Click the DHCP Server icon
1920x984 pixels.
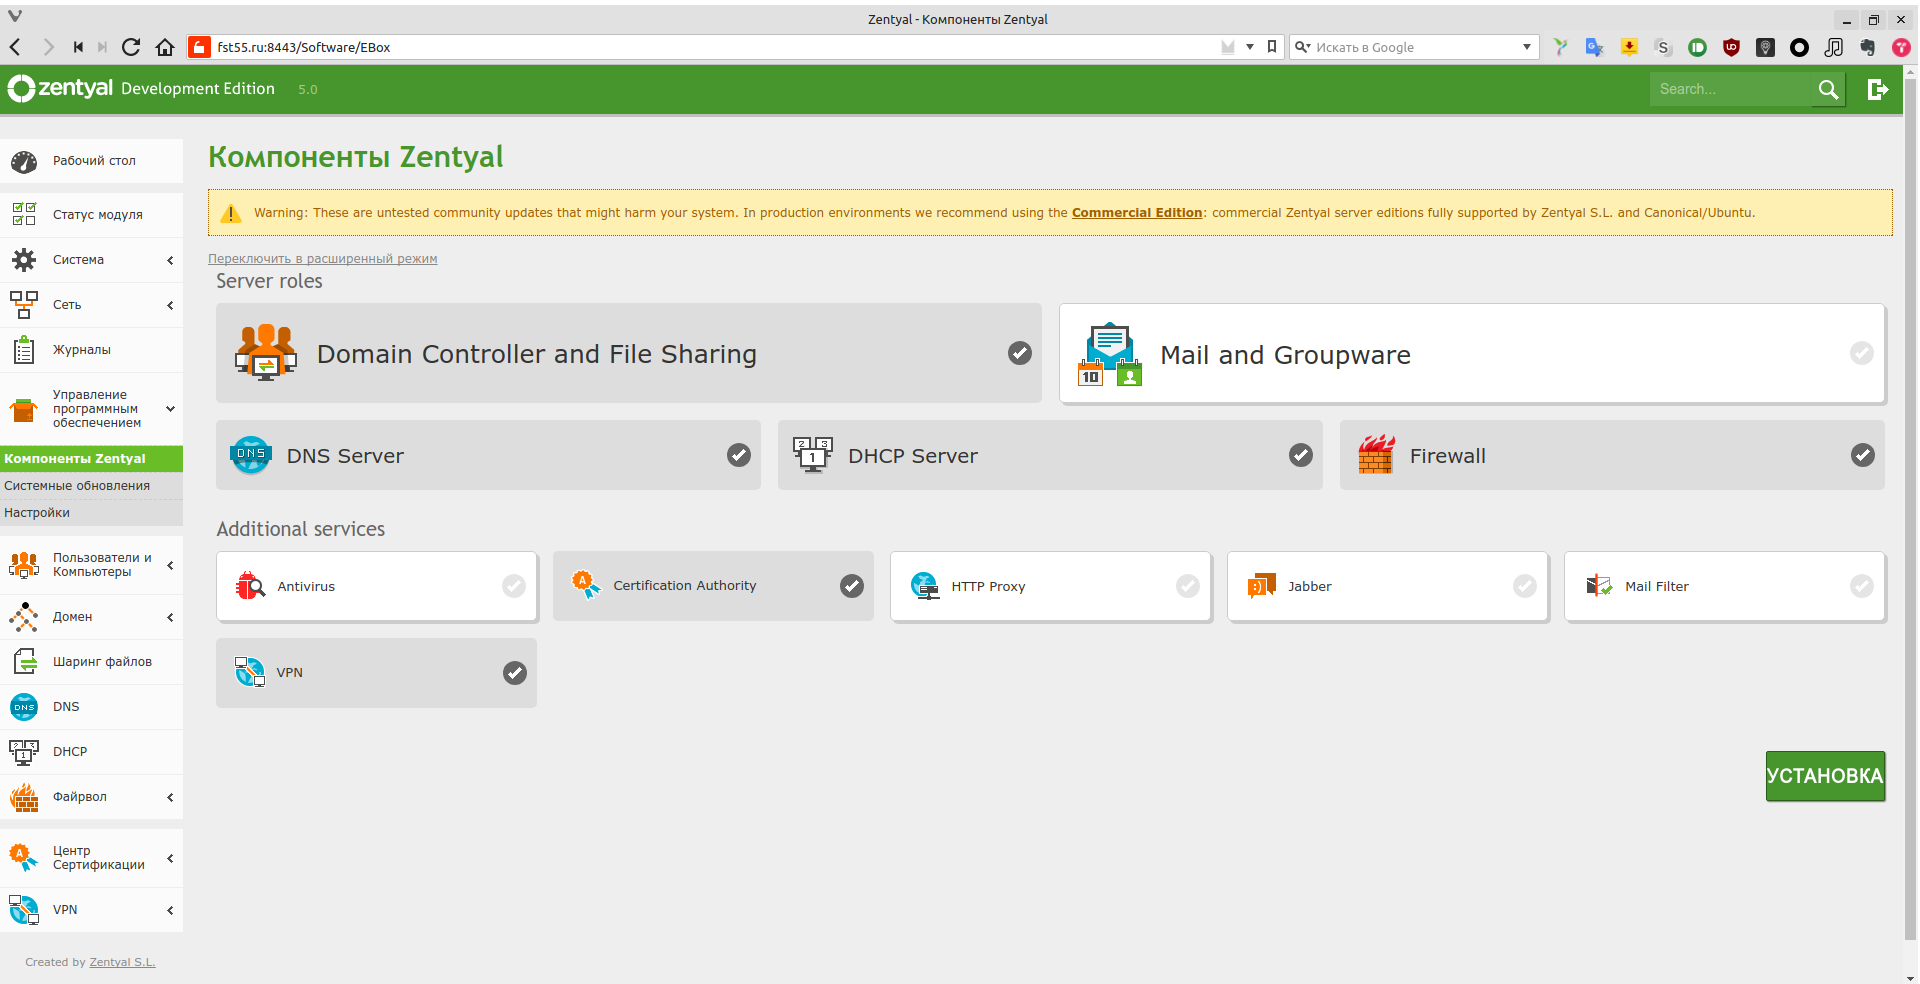coord(813,455)
